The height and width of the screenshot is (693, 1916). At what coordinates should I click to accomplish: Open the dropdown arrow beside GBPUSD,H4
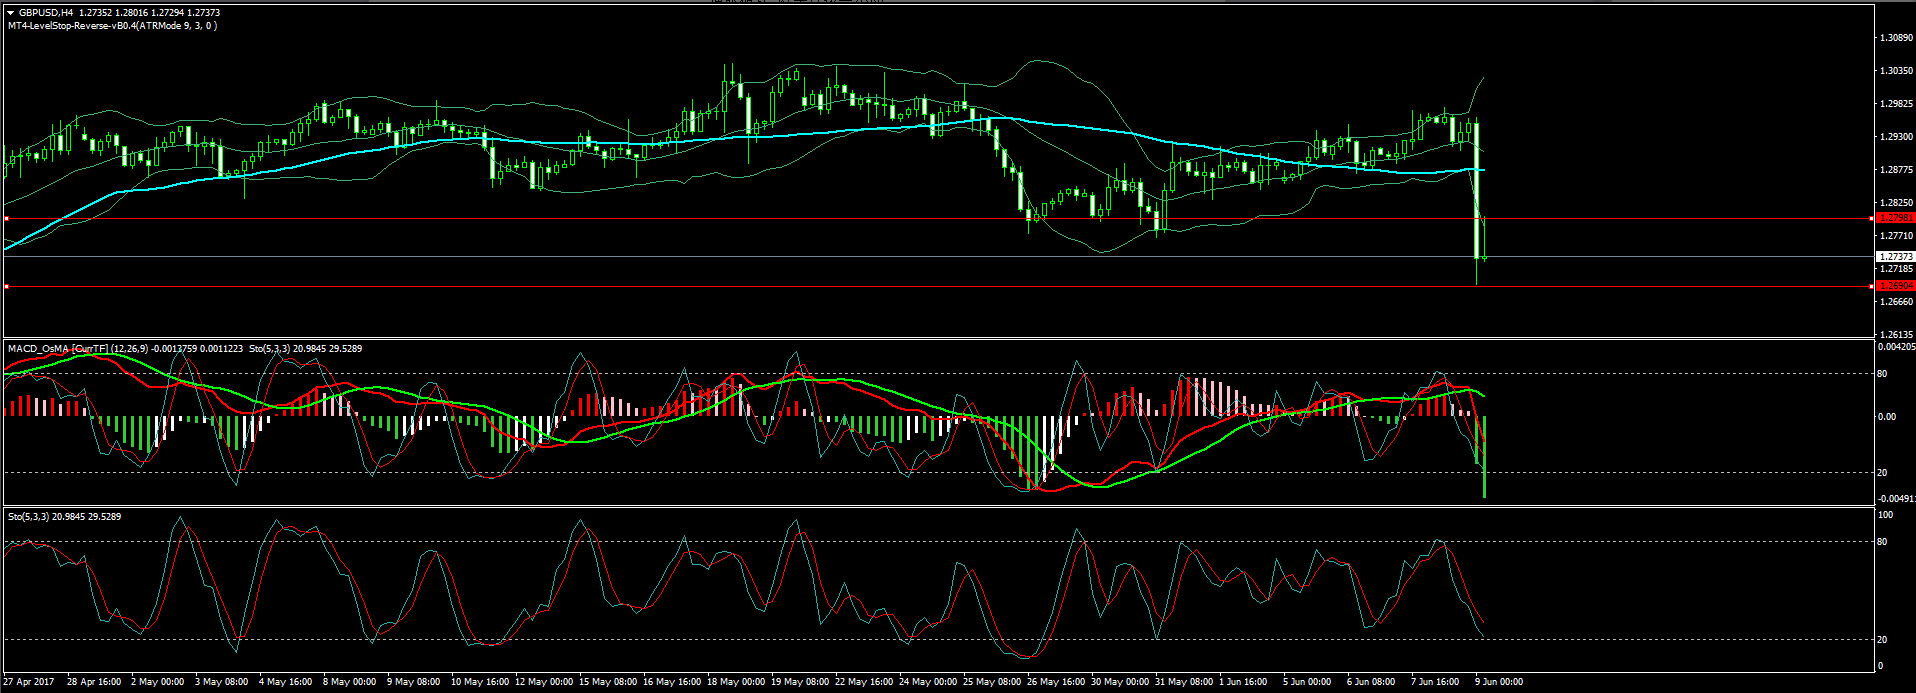11,13
